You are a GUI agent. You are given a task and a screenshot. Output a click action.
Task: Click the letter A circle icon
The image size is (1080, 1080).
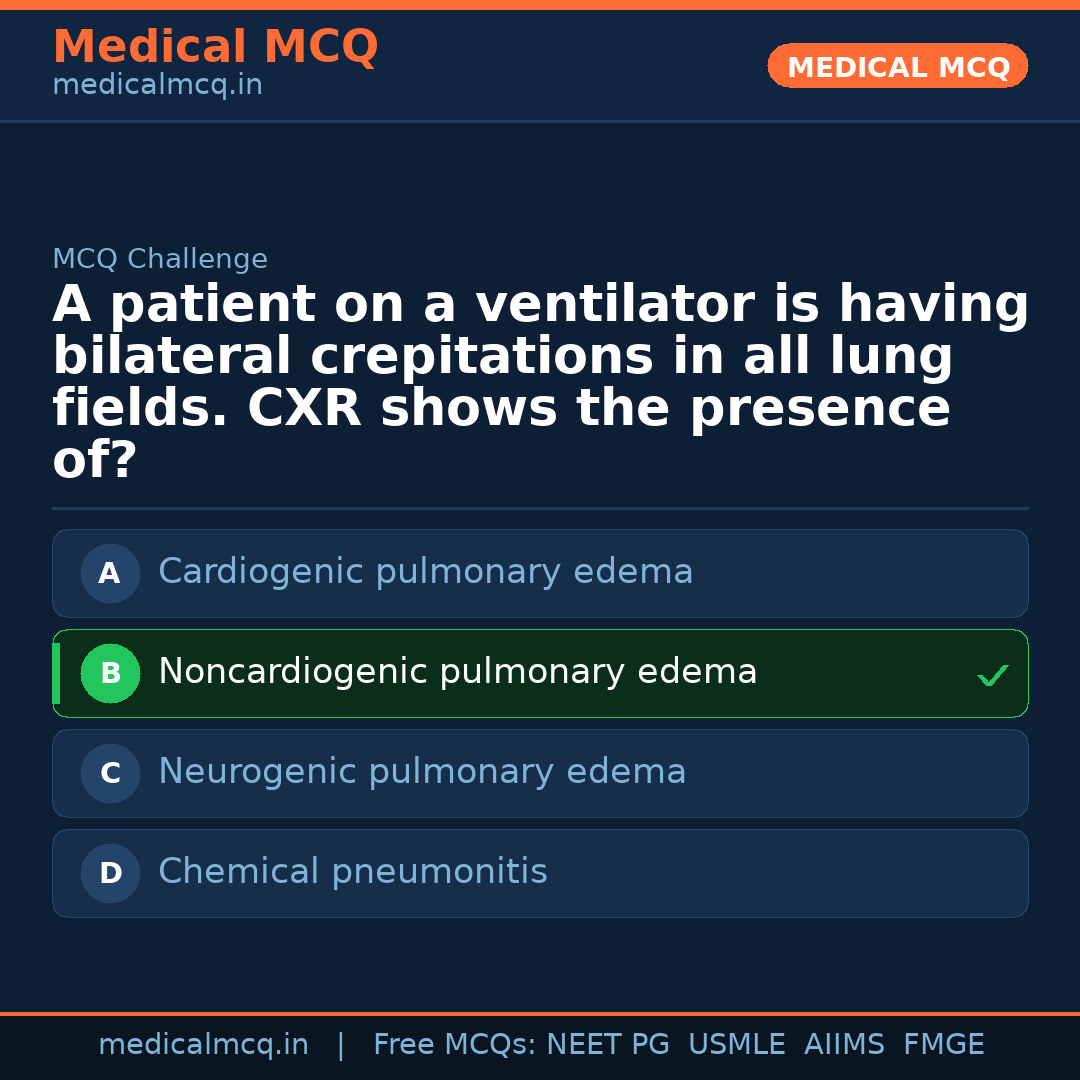(x=110, y=573)
